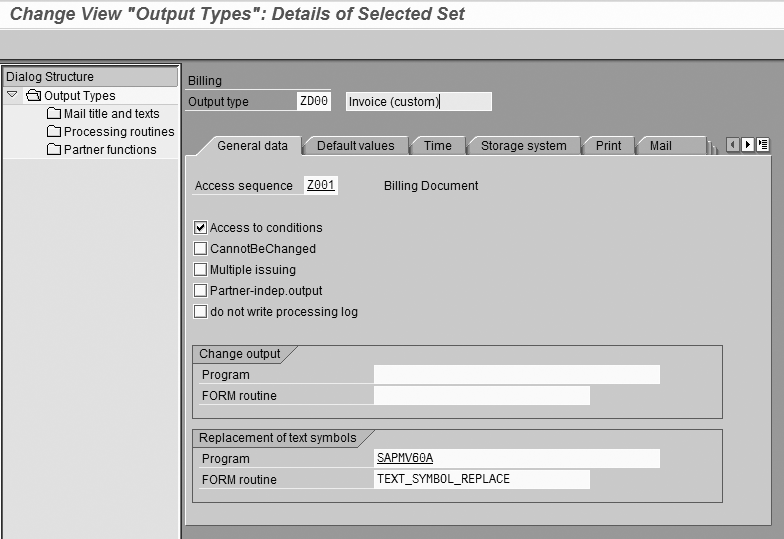Click the Access sequence Z001 field
The image size is (784, 539).
pos(321,186)
